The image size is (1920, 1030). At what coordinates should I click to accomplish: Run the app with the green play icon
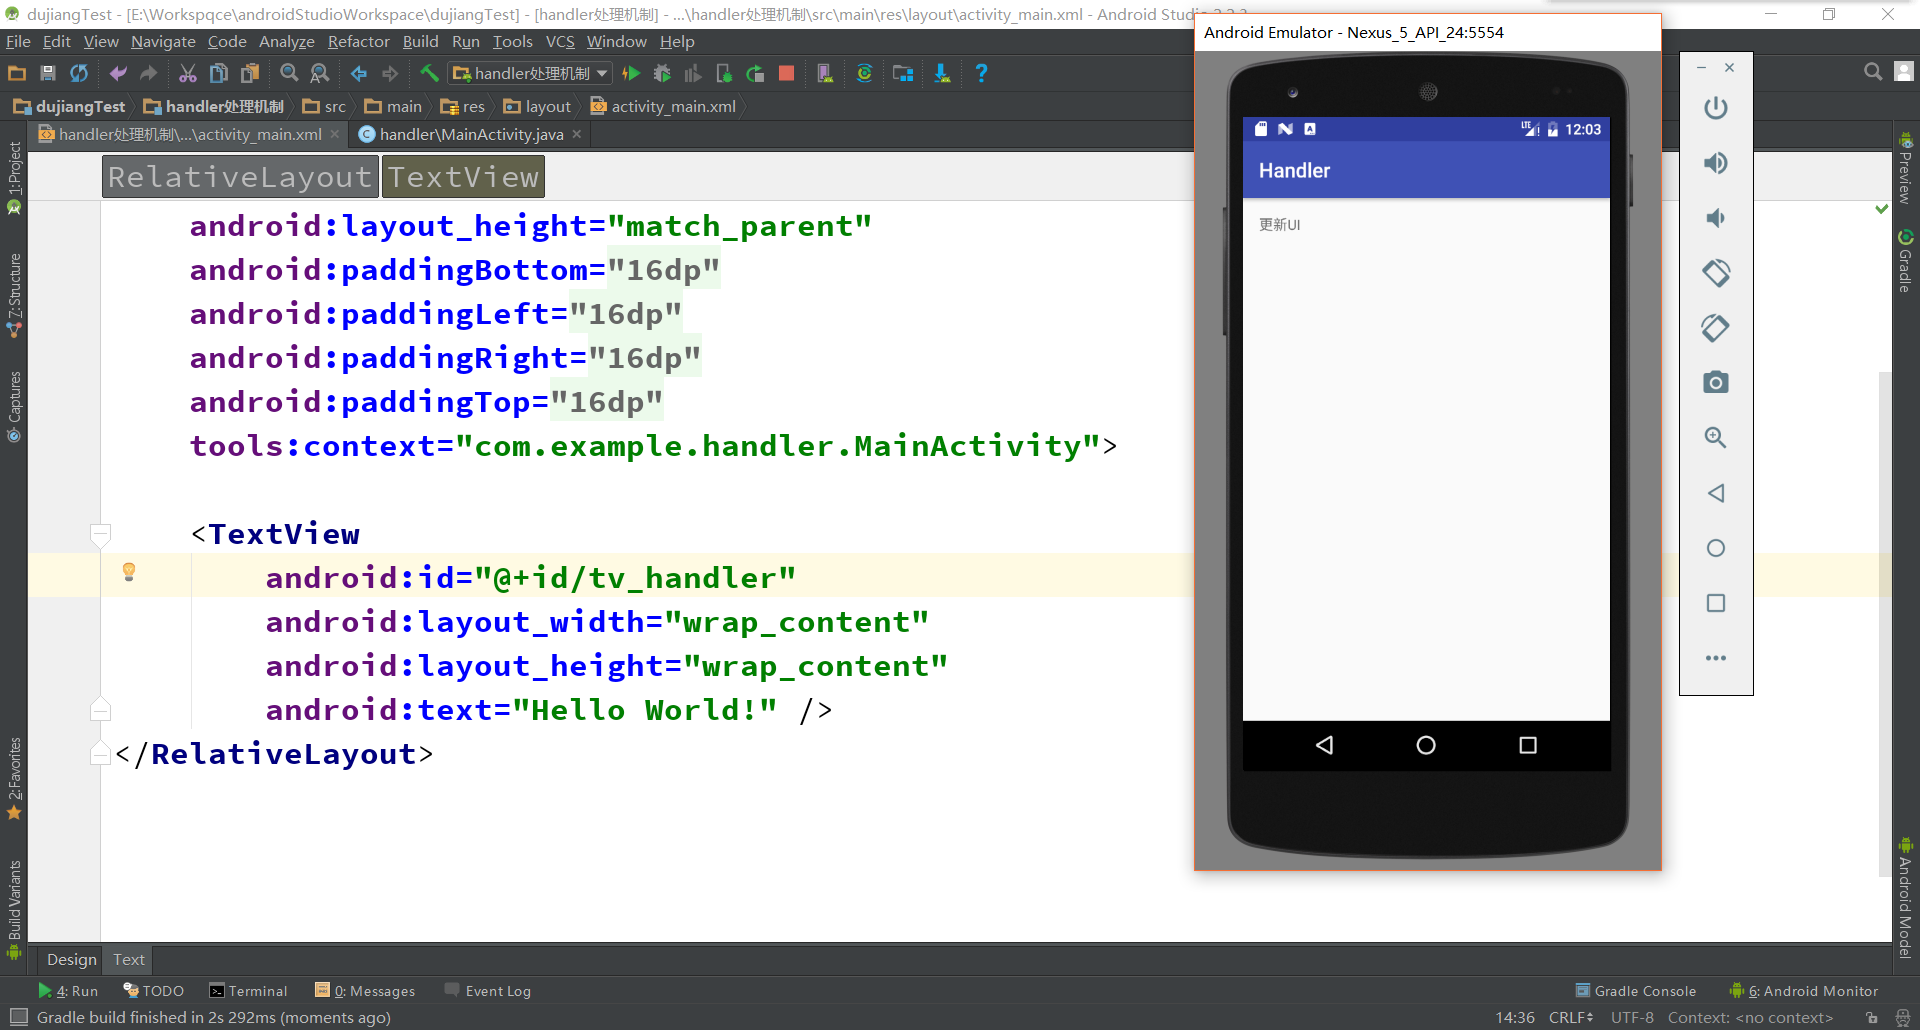(x=631, y=73)
